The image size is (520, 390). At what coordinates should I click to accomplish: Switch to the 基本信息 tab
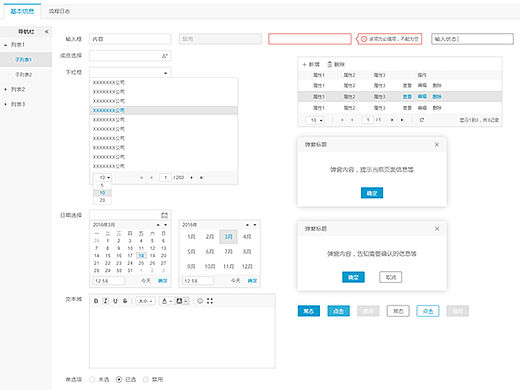tap(22, 11)
